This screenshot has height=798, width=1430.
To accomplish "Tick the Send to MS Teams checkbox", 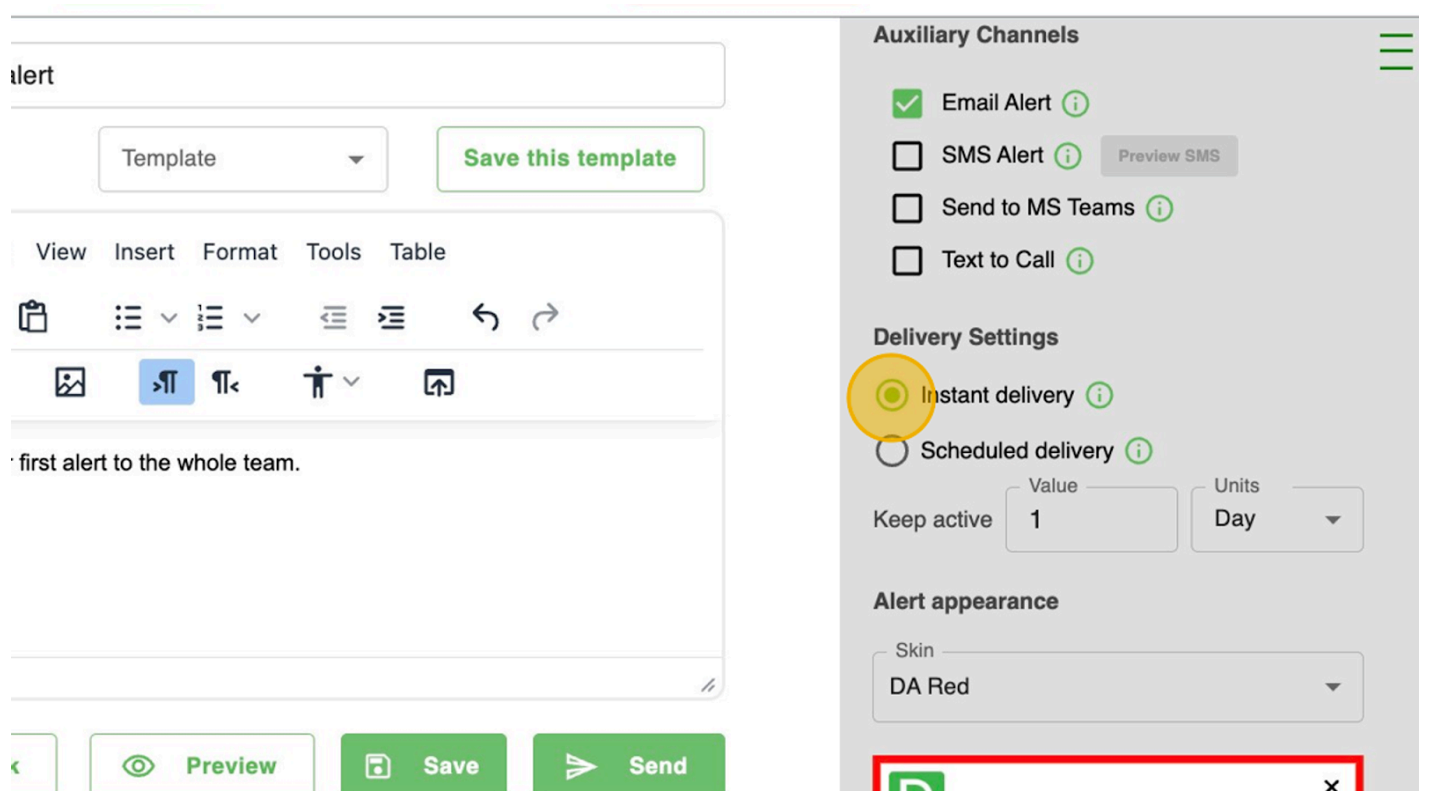I will click(907, 208).
